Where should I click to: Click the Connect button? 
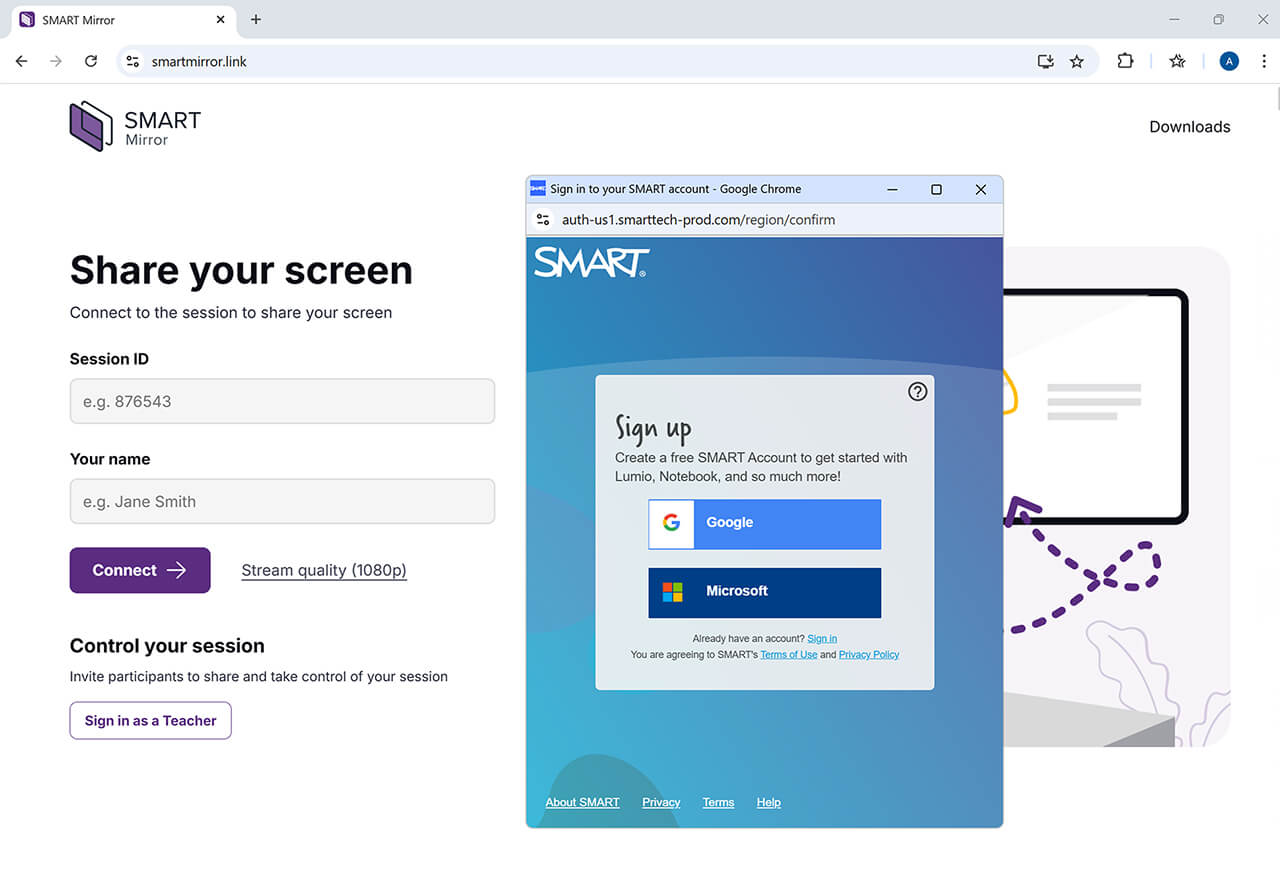click(139, 570)
